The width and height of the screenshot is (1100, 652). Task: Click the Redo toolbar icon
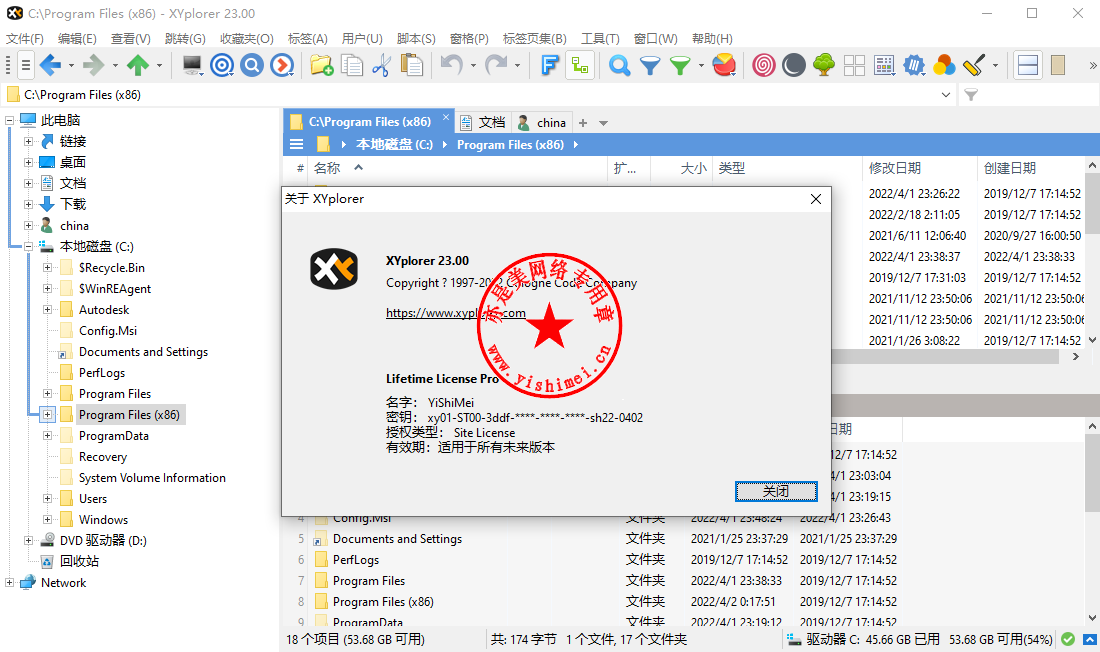pyautogui.click(x=496, y=66)
